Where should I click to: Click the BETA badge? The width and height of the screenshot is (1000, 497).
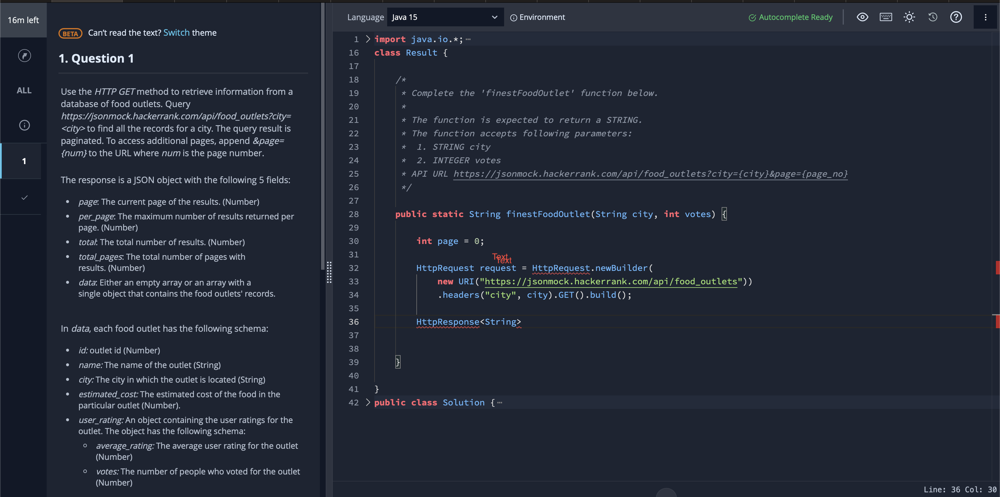[x=70, y=33]
